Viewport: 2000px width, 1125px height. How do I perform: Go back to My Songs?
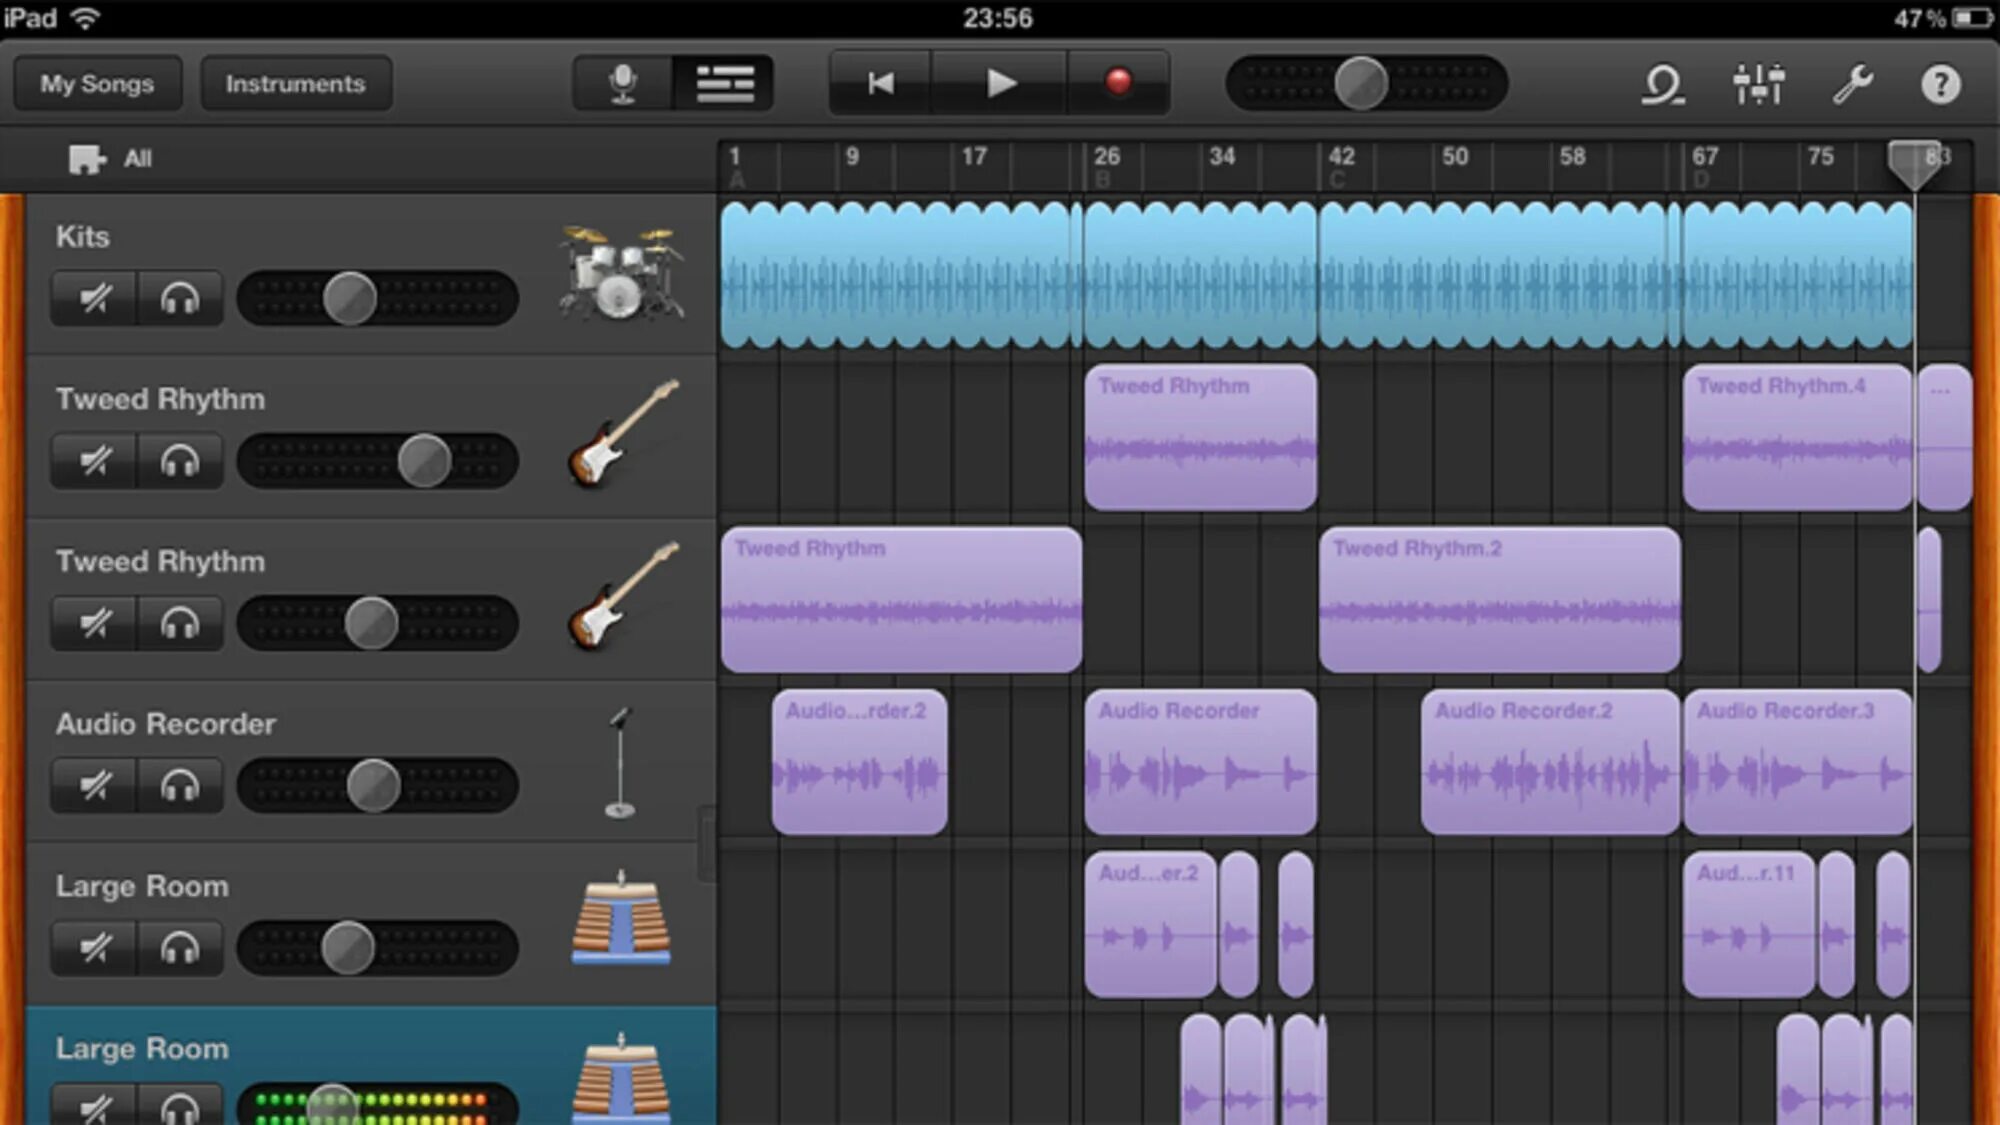(x=97, y=83)
